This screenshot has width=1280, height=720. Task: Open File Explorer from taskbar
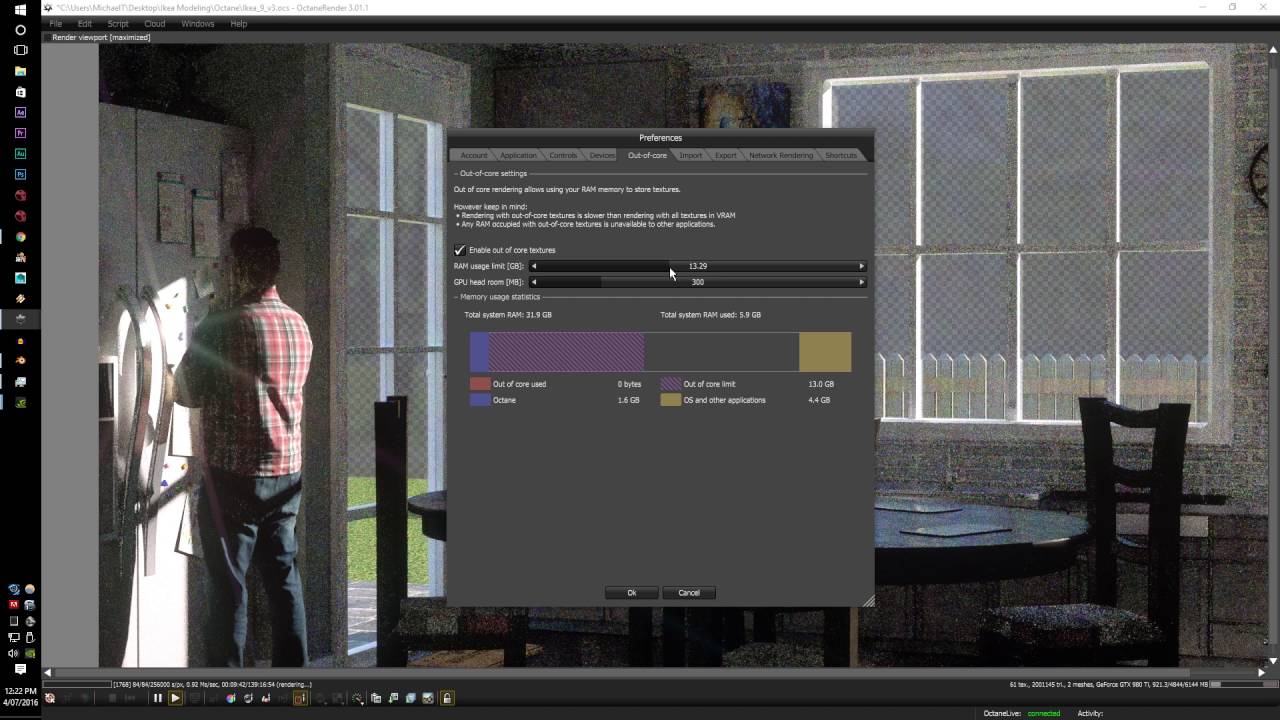coord(20,71)
